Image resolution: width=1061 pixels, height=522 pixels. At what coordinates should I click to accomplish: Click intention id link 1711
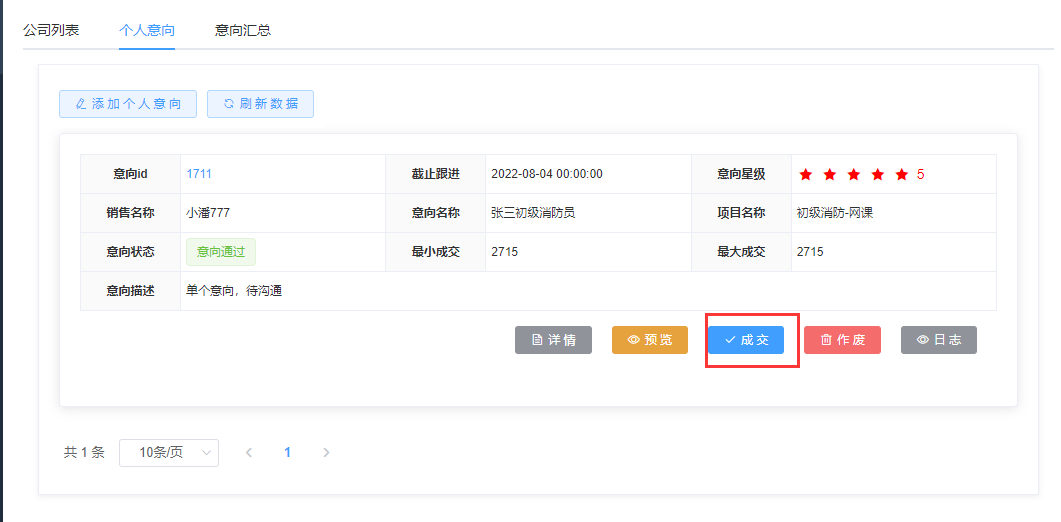coord(199,174)
